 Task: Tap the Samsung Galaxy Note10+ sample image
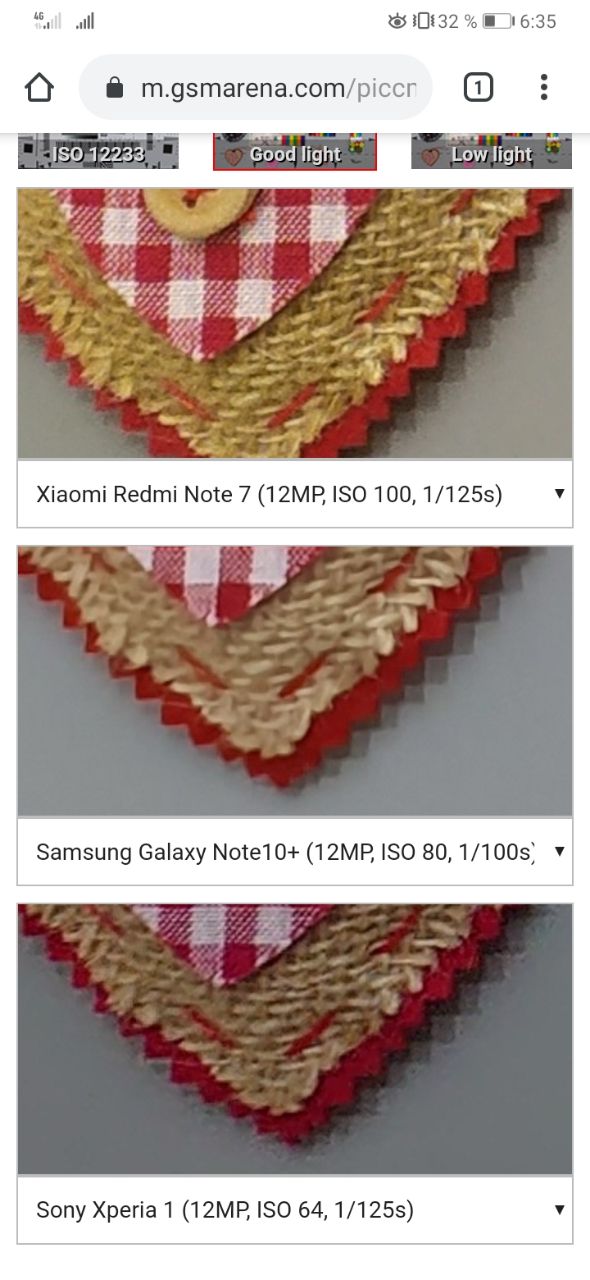295,681
